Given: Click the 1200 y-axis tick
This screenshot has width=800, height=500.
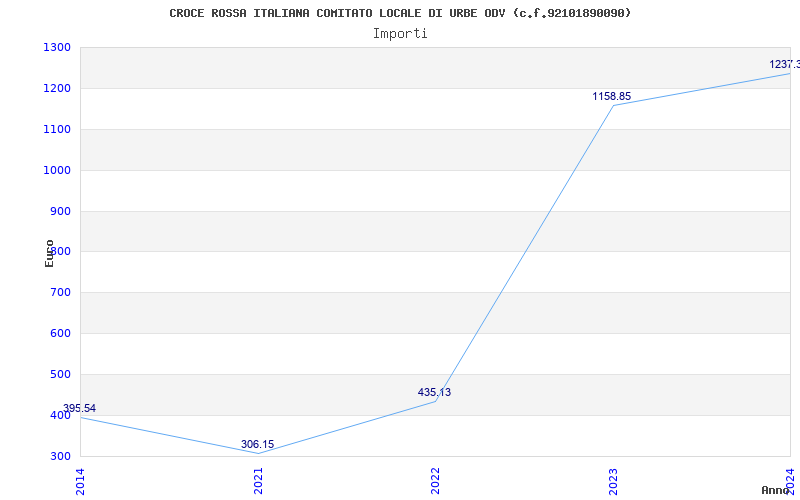Looking at the screenshot, I should 57,89.
